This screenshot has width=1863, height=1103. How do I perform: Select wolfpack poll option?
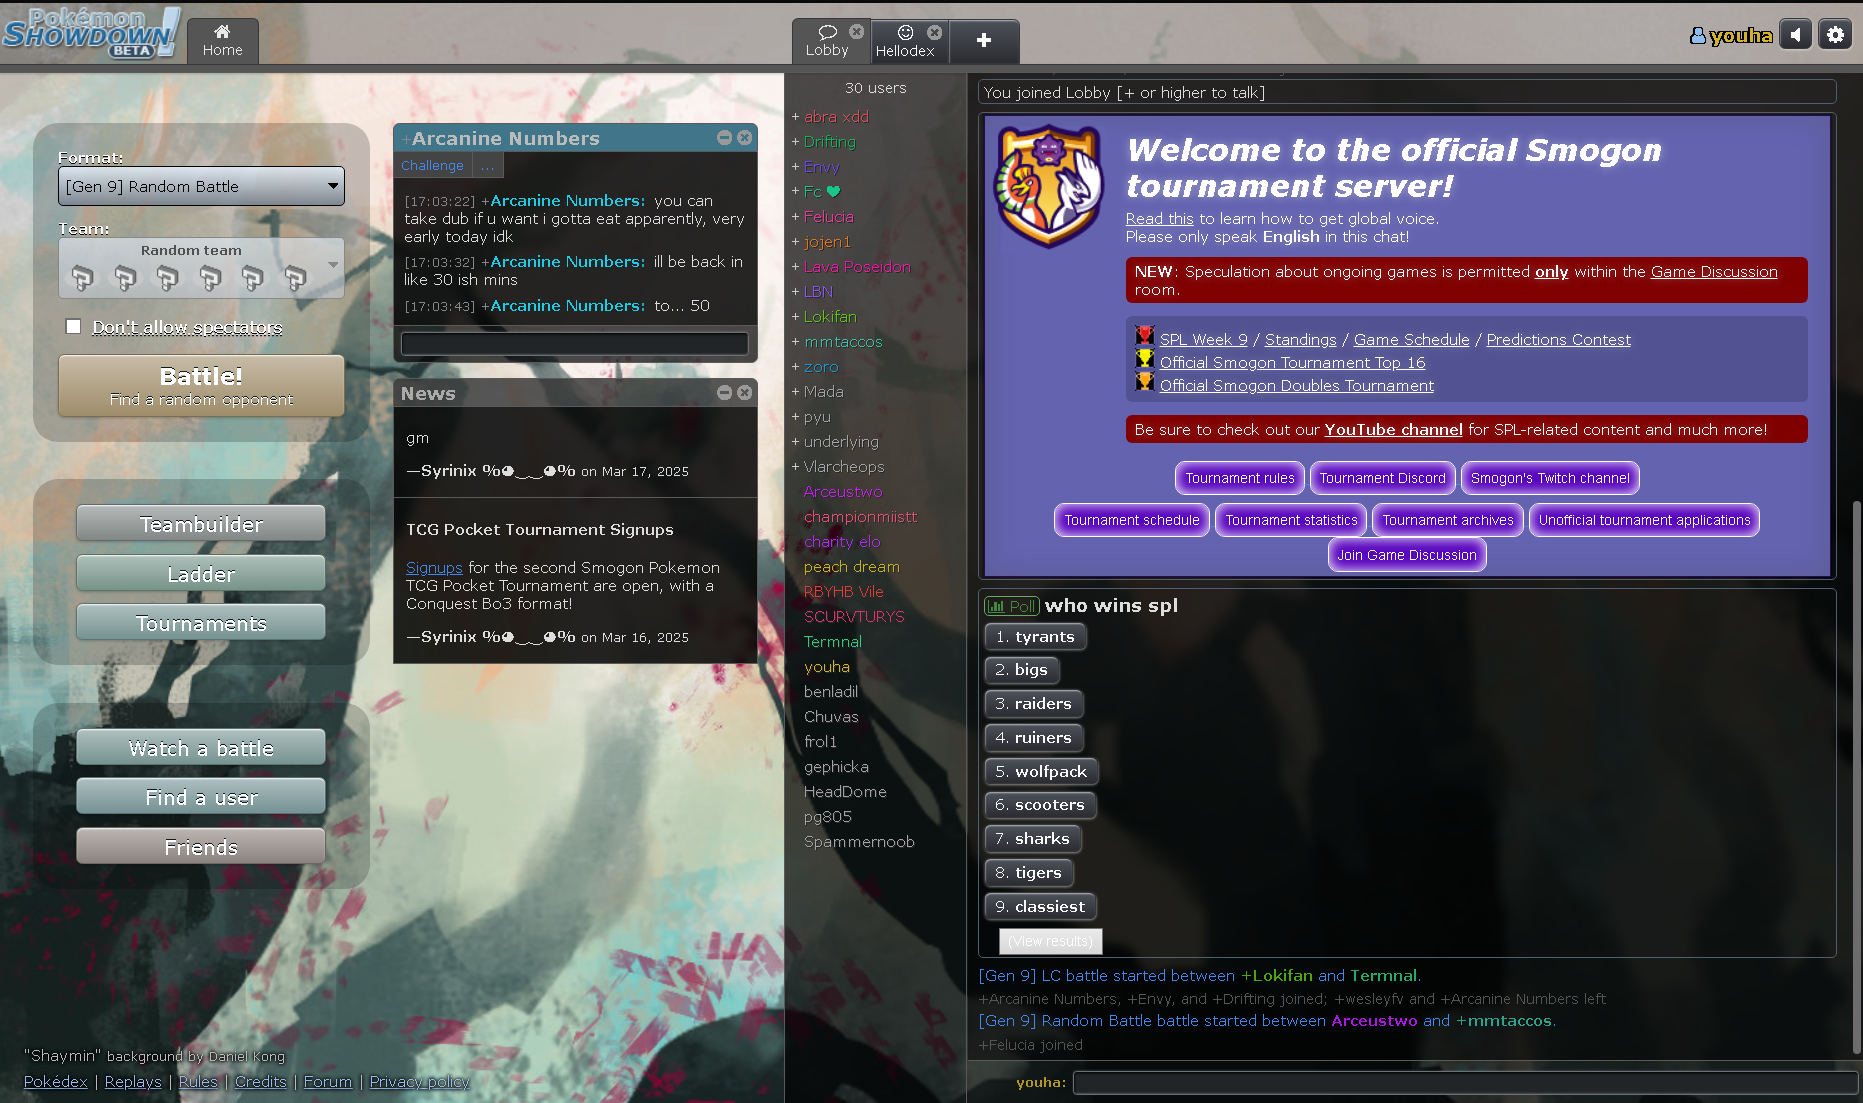pos(1041,772)
